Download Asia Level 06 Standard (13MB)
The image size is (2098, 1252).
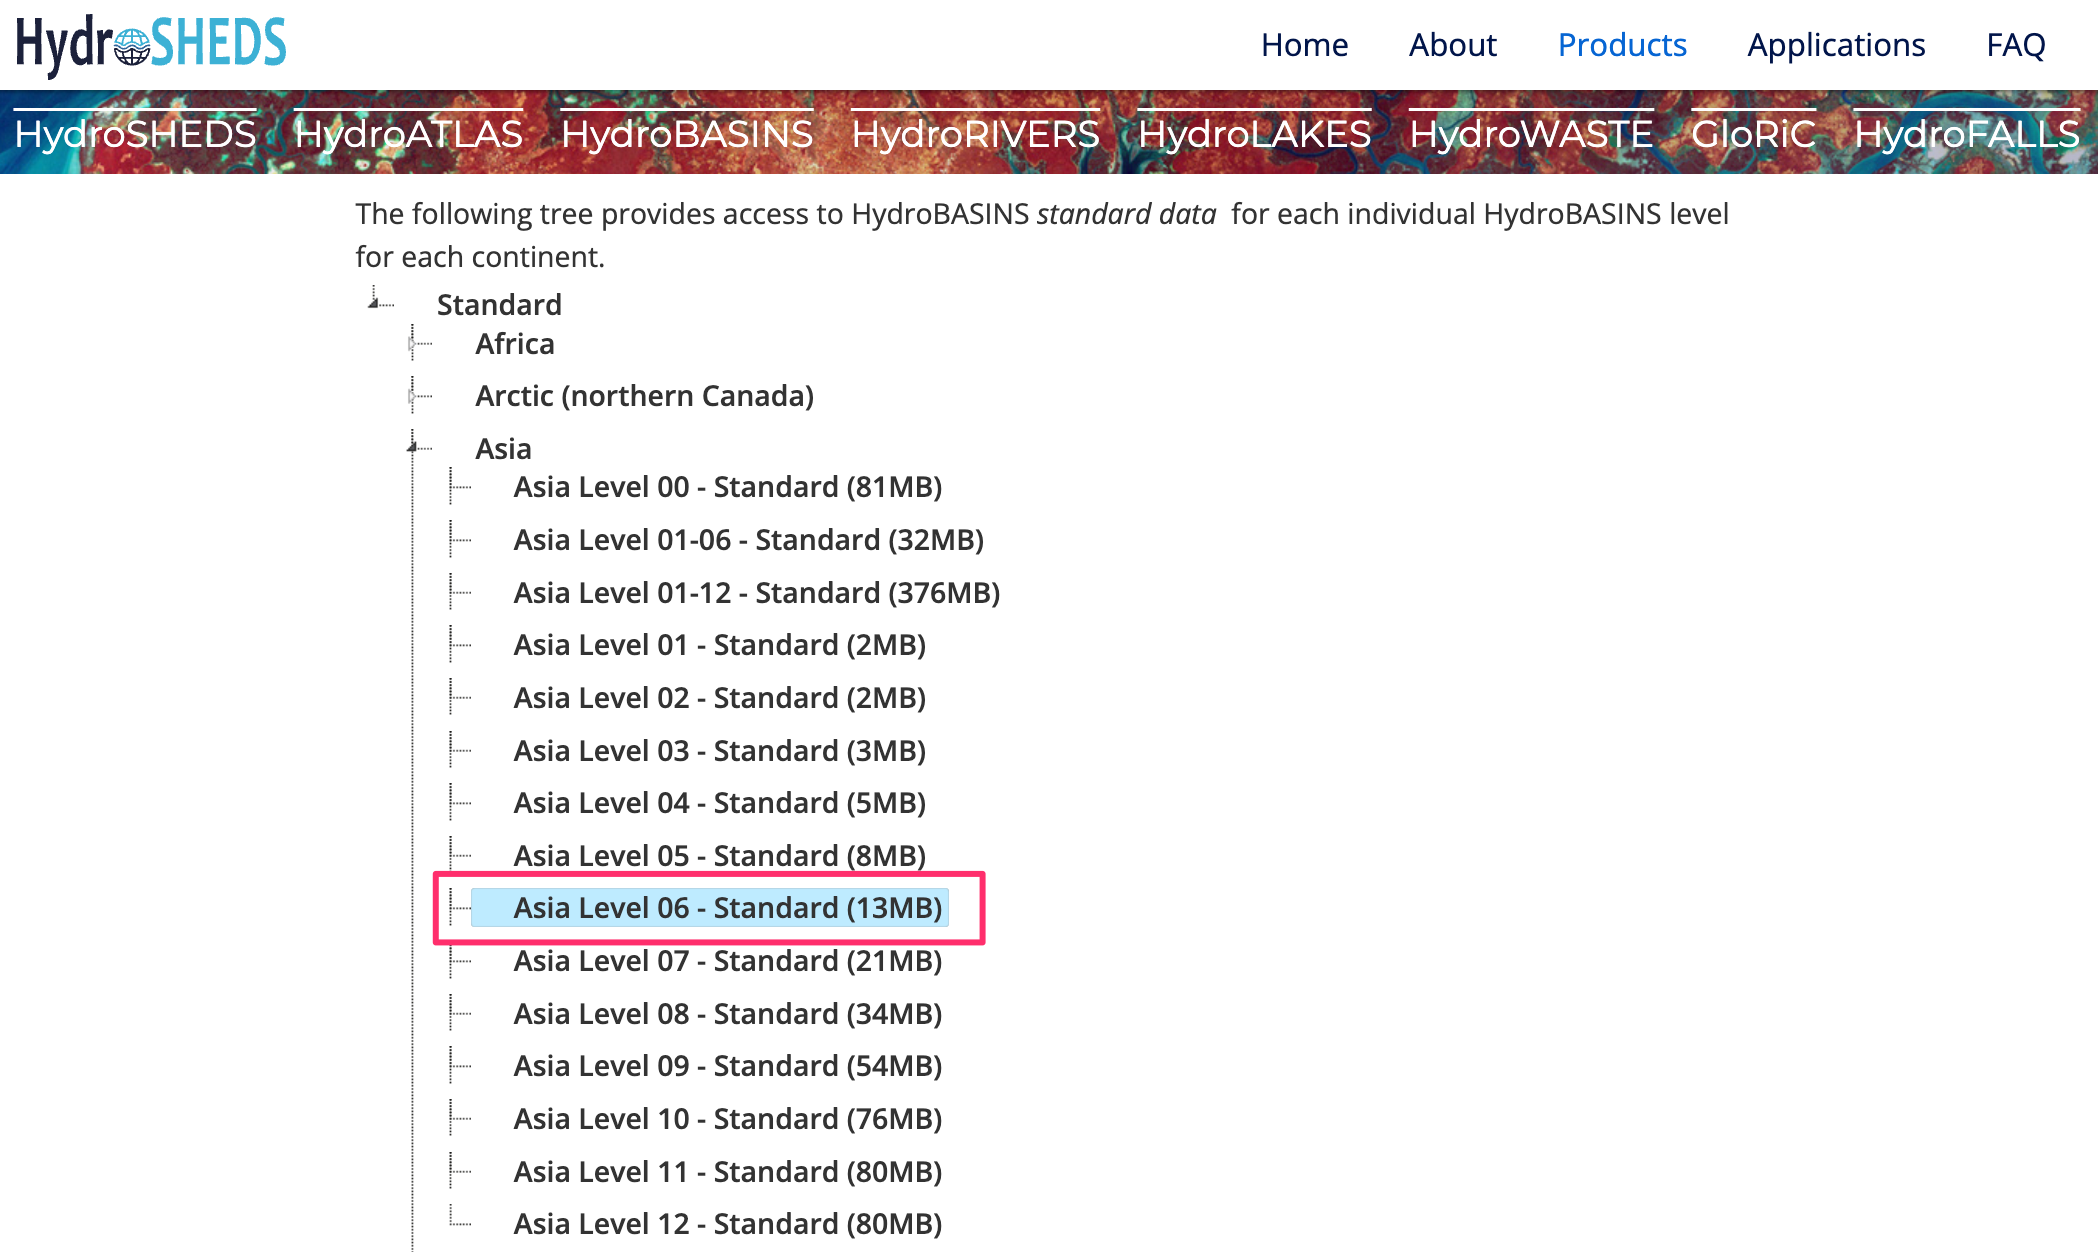coord(727,908)
